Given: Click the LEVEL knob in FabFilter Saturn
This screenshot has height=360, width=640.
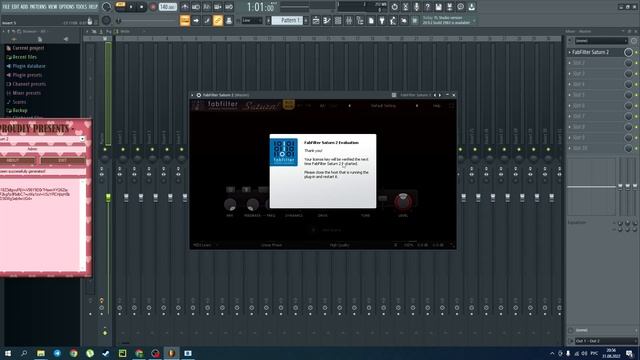Looking at the screenshot, I should coord(403,201).
